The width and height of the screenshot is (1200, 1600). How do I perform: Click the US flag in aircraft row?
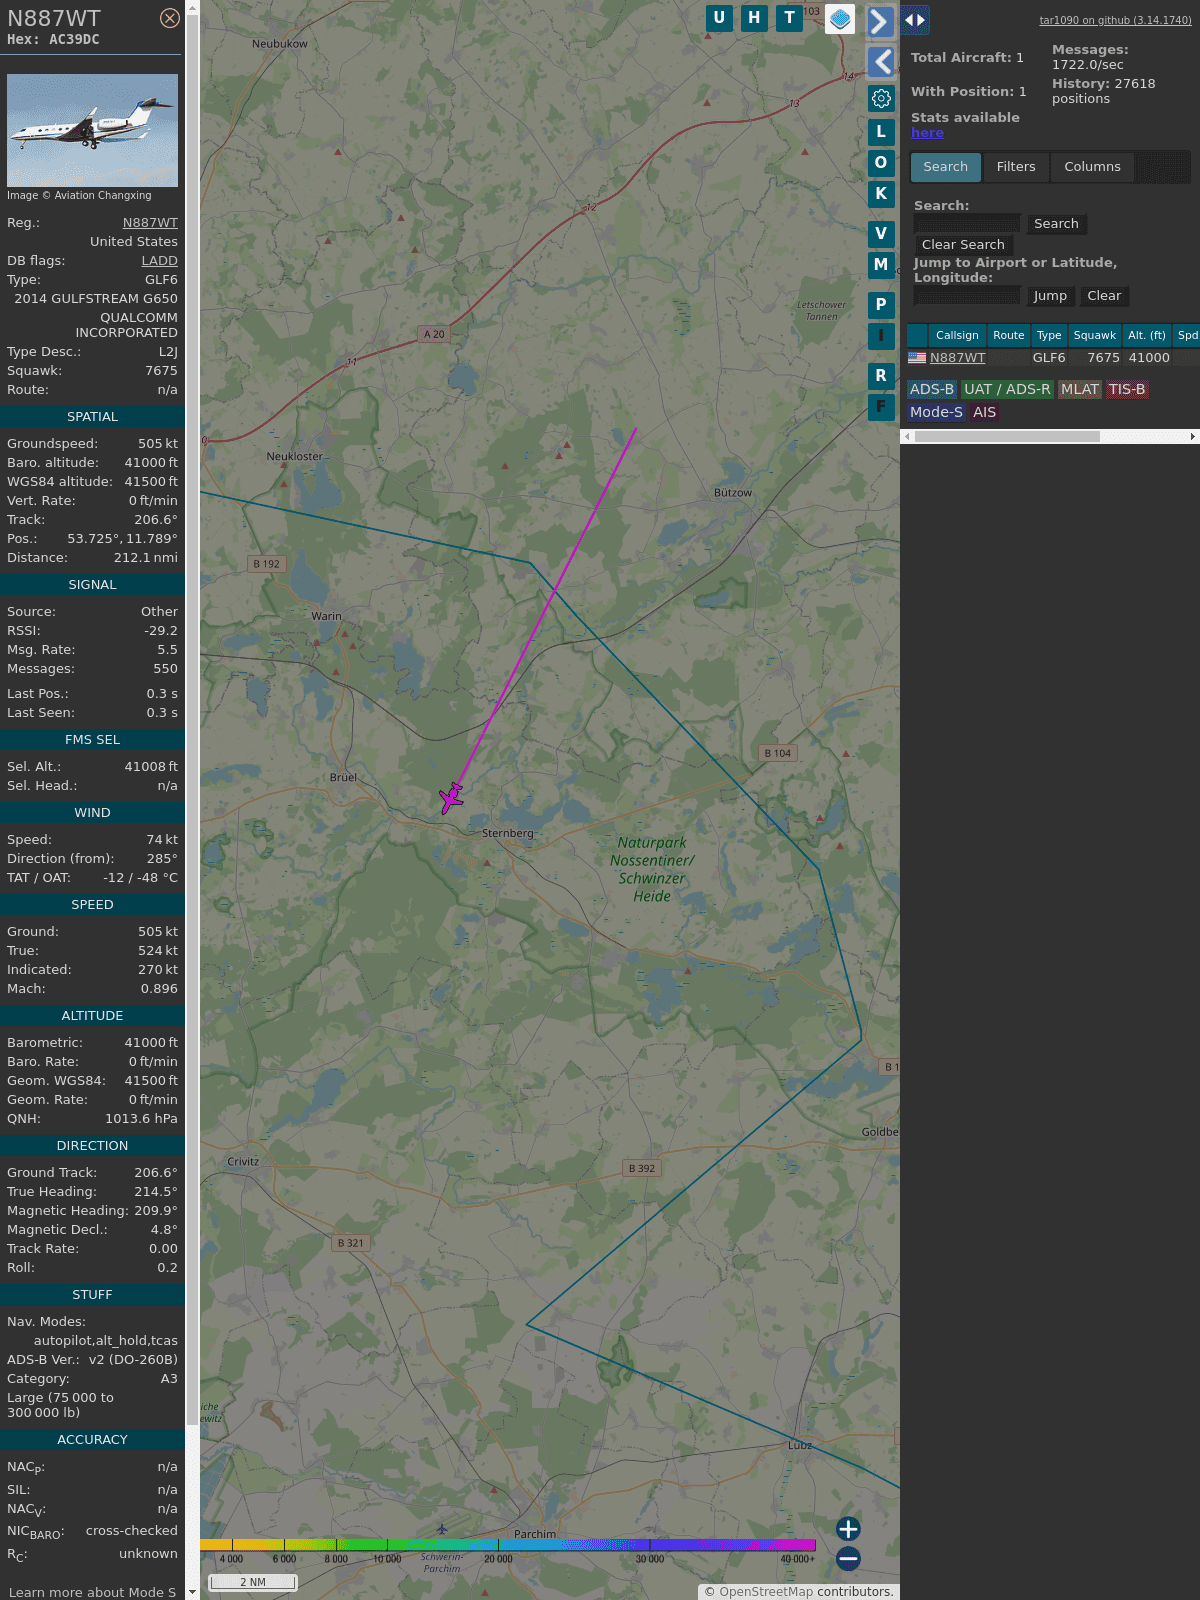(x=917, y=357)
